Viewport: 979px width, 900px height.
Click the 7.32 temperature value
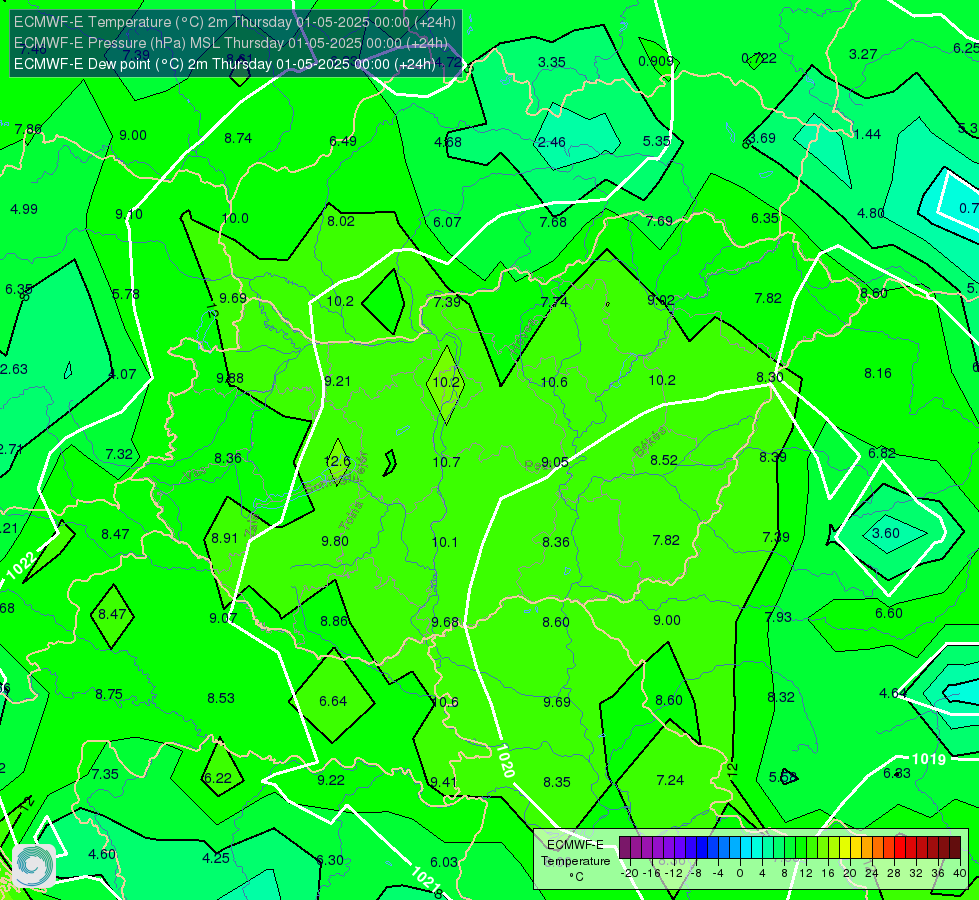(119, 454)
